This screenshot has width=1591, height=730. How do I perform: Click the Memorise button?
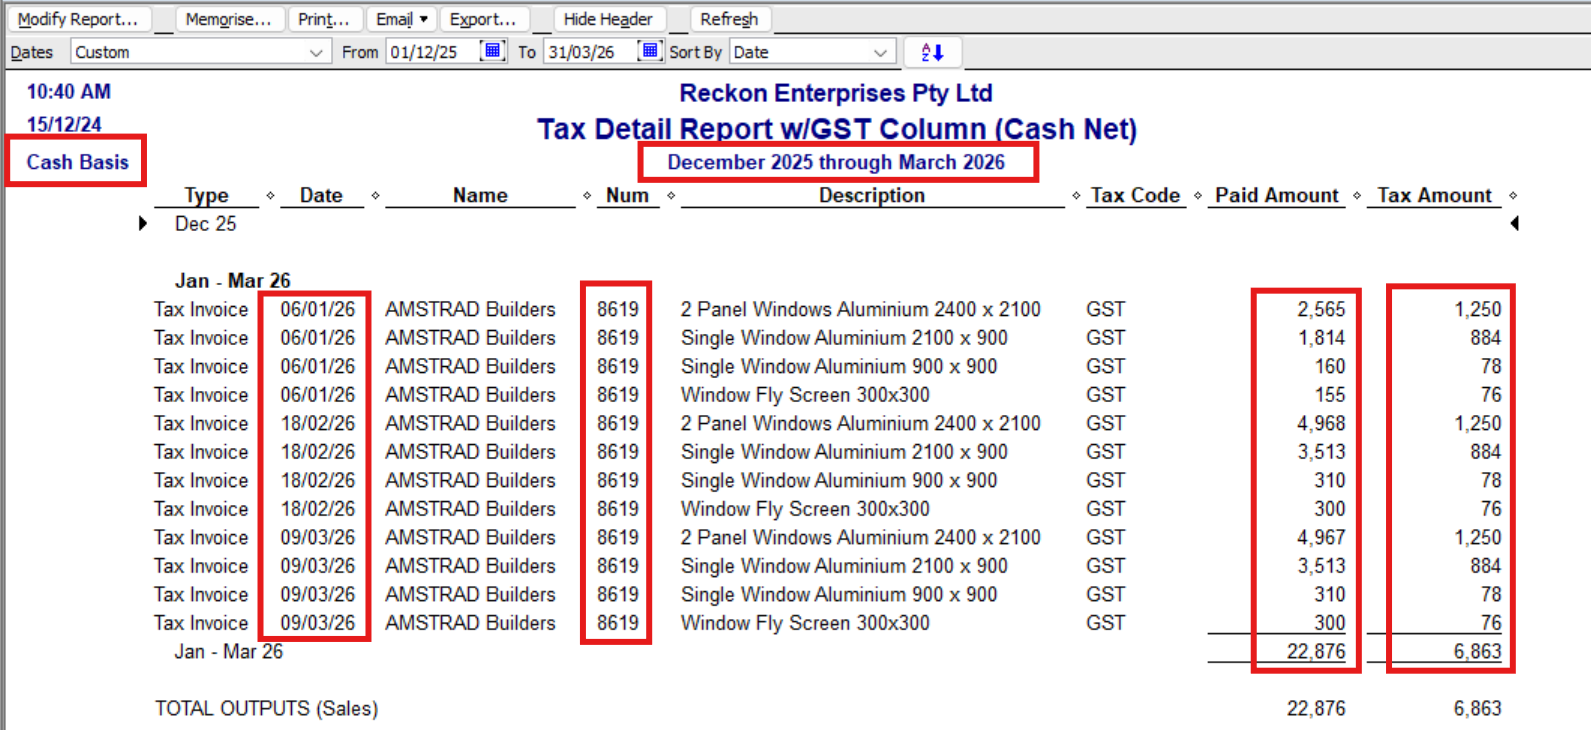click(229, 19)
